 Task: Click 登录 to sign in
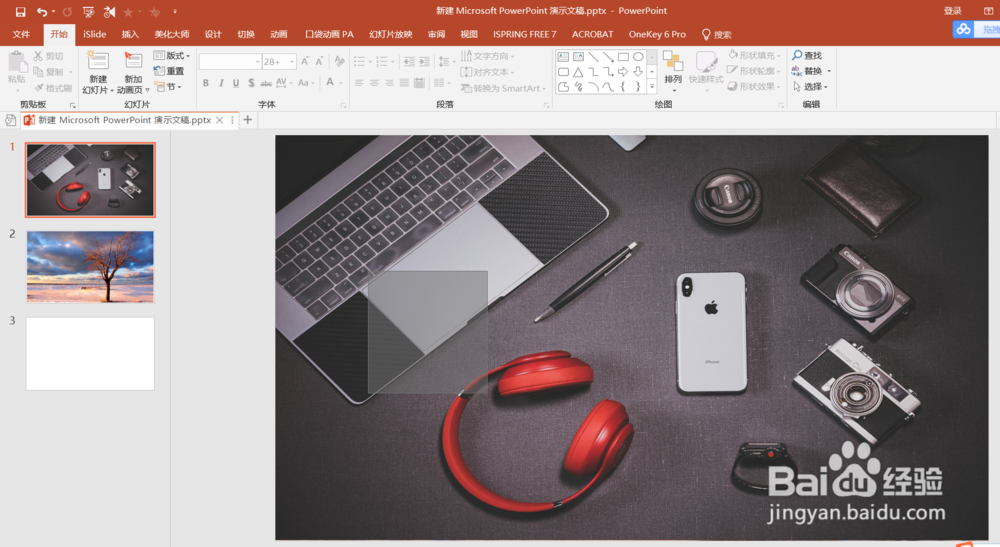953,11
